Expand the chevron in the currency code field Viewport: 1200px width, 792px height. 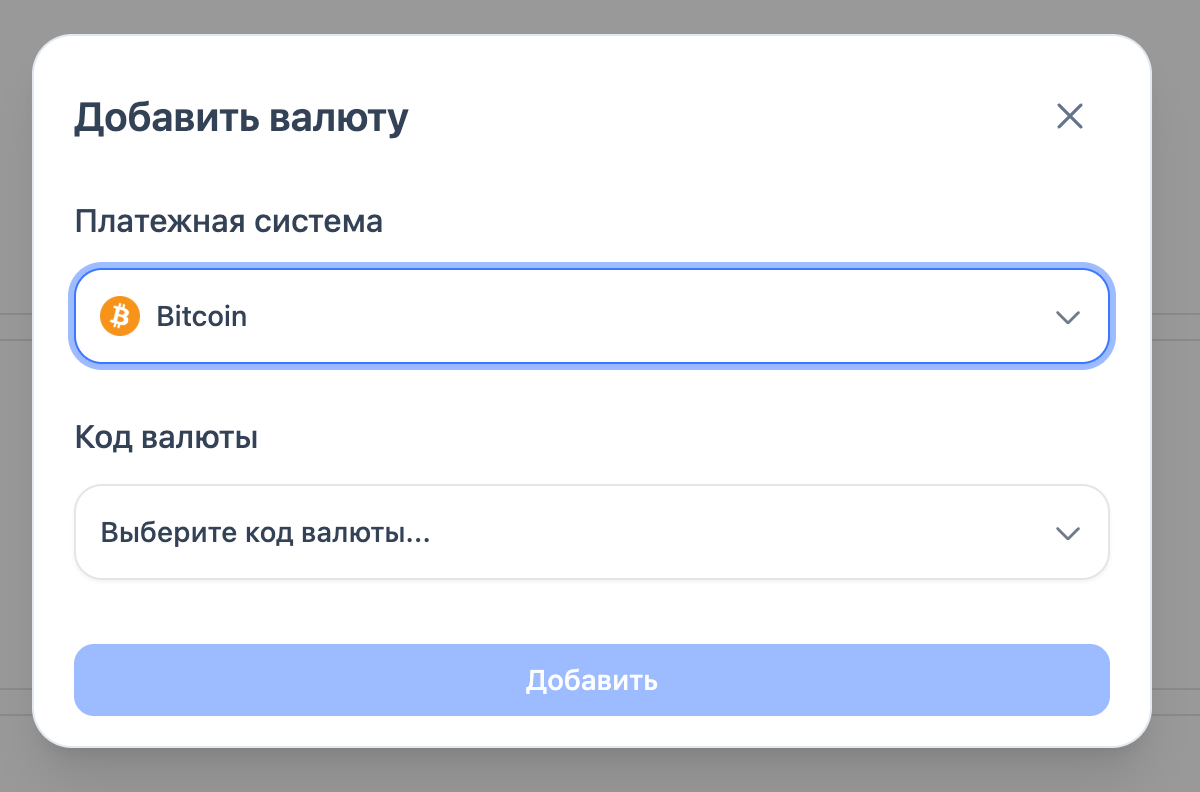coord(1068,533)
